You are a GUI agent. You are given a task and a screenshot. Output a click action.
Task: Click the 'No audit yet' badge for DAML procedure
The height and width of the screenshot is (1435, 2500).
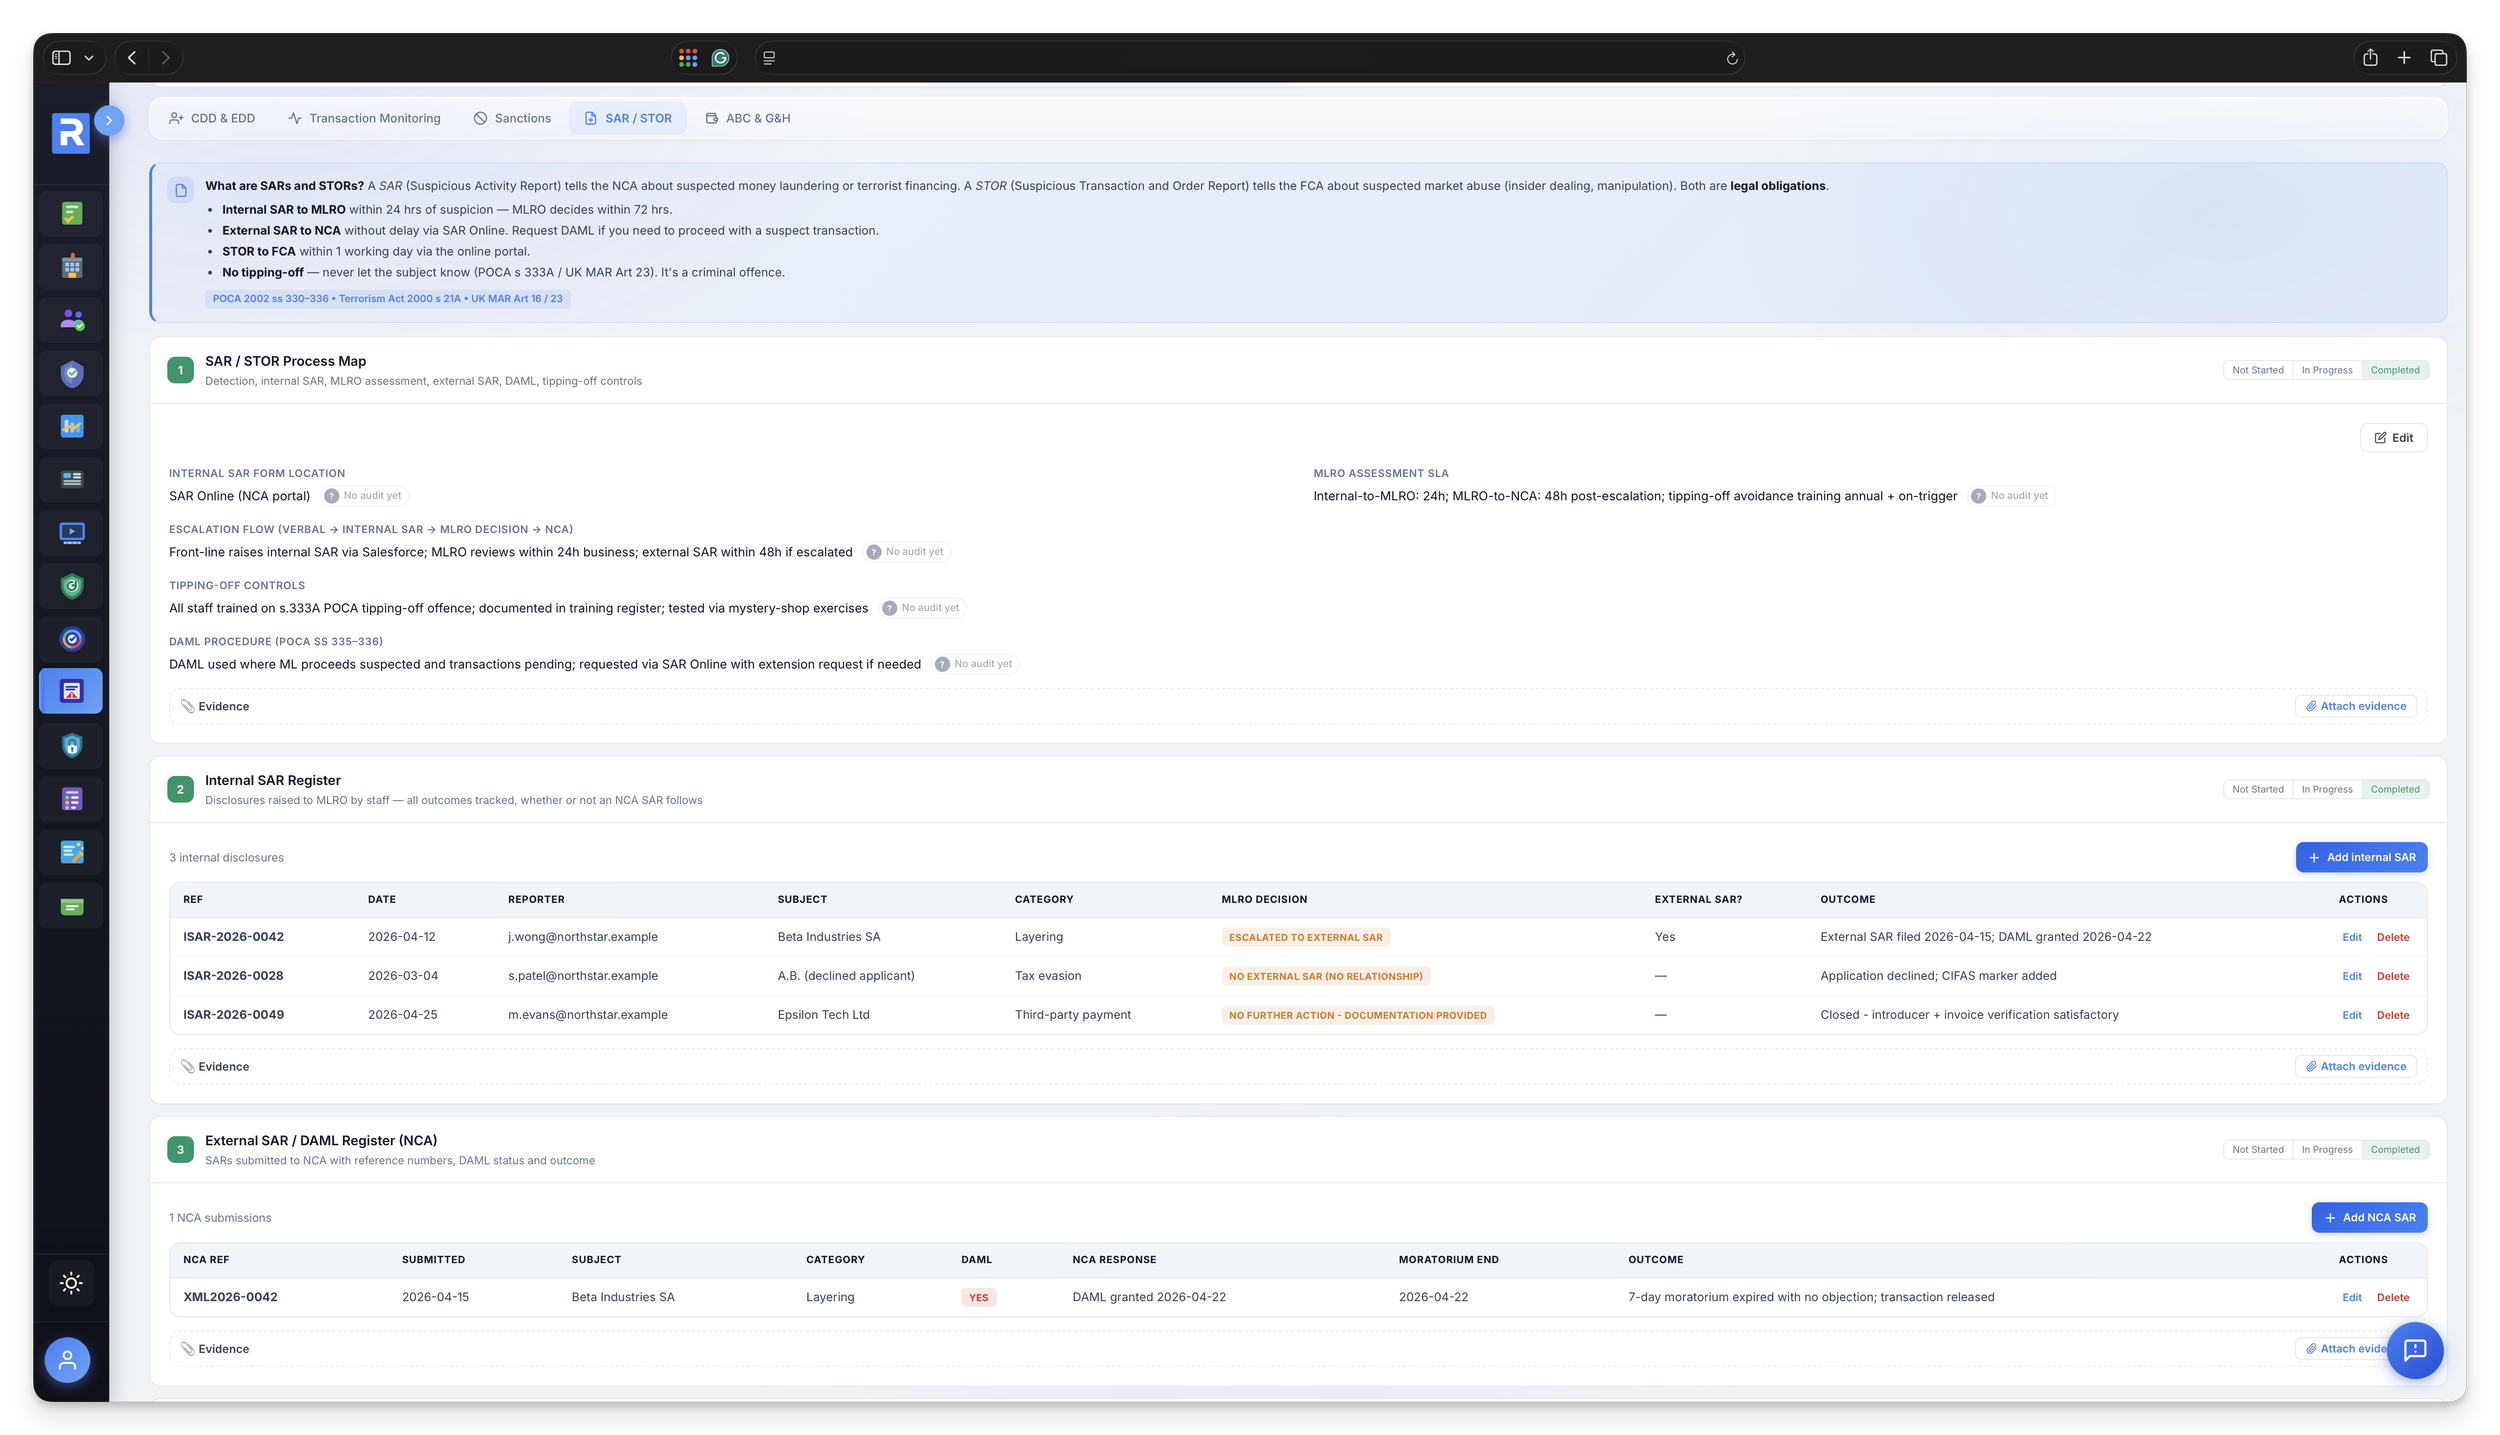[x=975, y=664]
